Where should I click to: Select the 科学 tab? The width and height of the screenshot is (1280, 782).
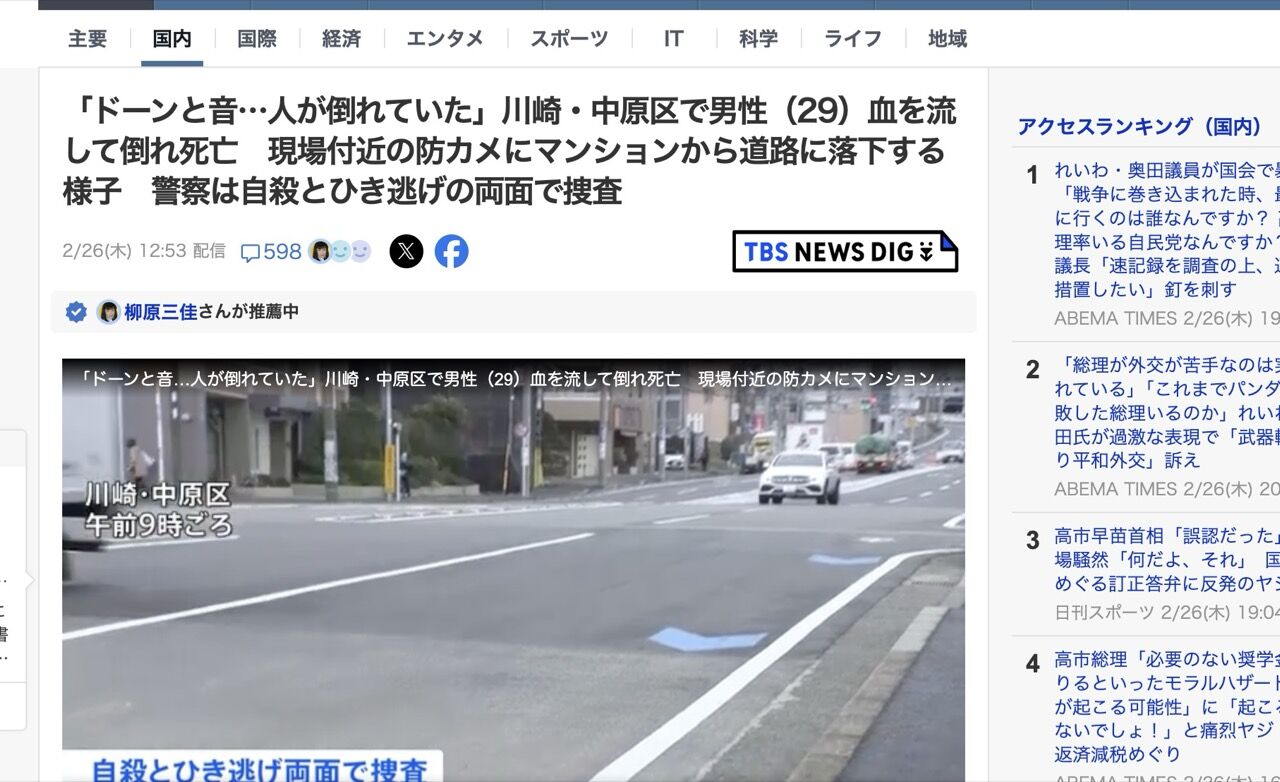coord(758,39)
